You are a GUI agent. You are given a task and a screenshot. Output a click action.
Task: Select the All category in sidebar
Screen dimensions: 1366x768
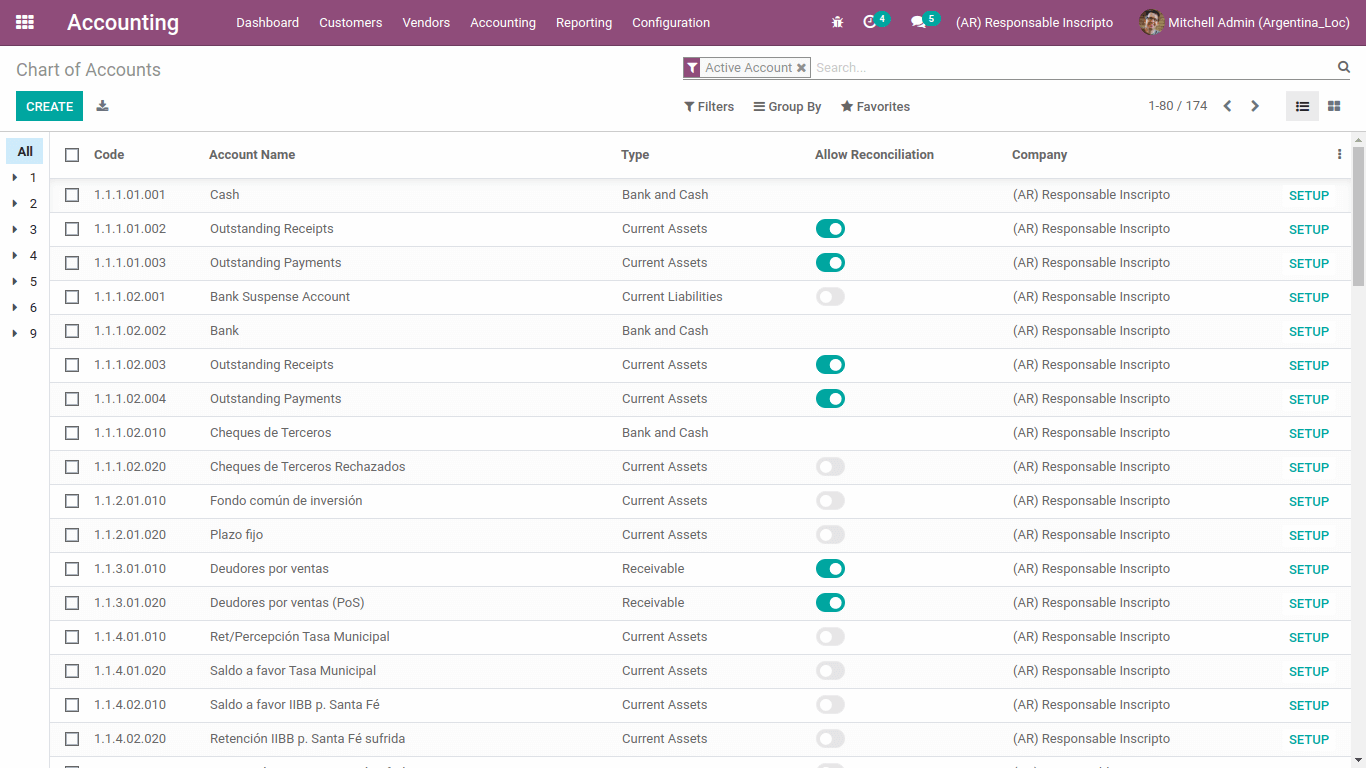25,152
